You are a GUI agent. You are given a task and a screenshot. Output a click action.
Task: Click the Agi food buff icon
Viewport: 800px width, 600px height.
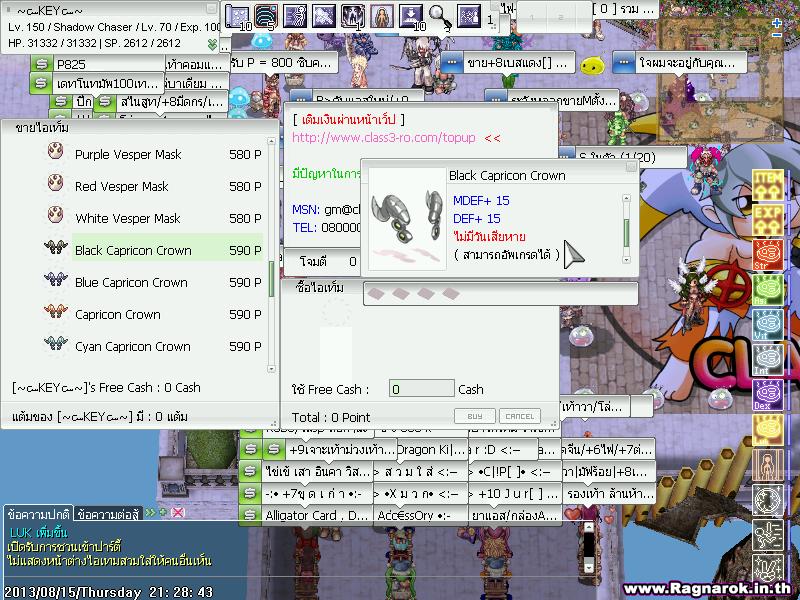click(768, 289)
